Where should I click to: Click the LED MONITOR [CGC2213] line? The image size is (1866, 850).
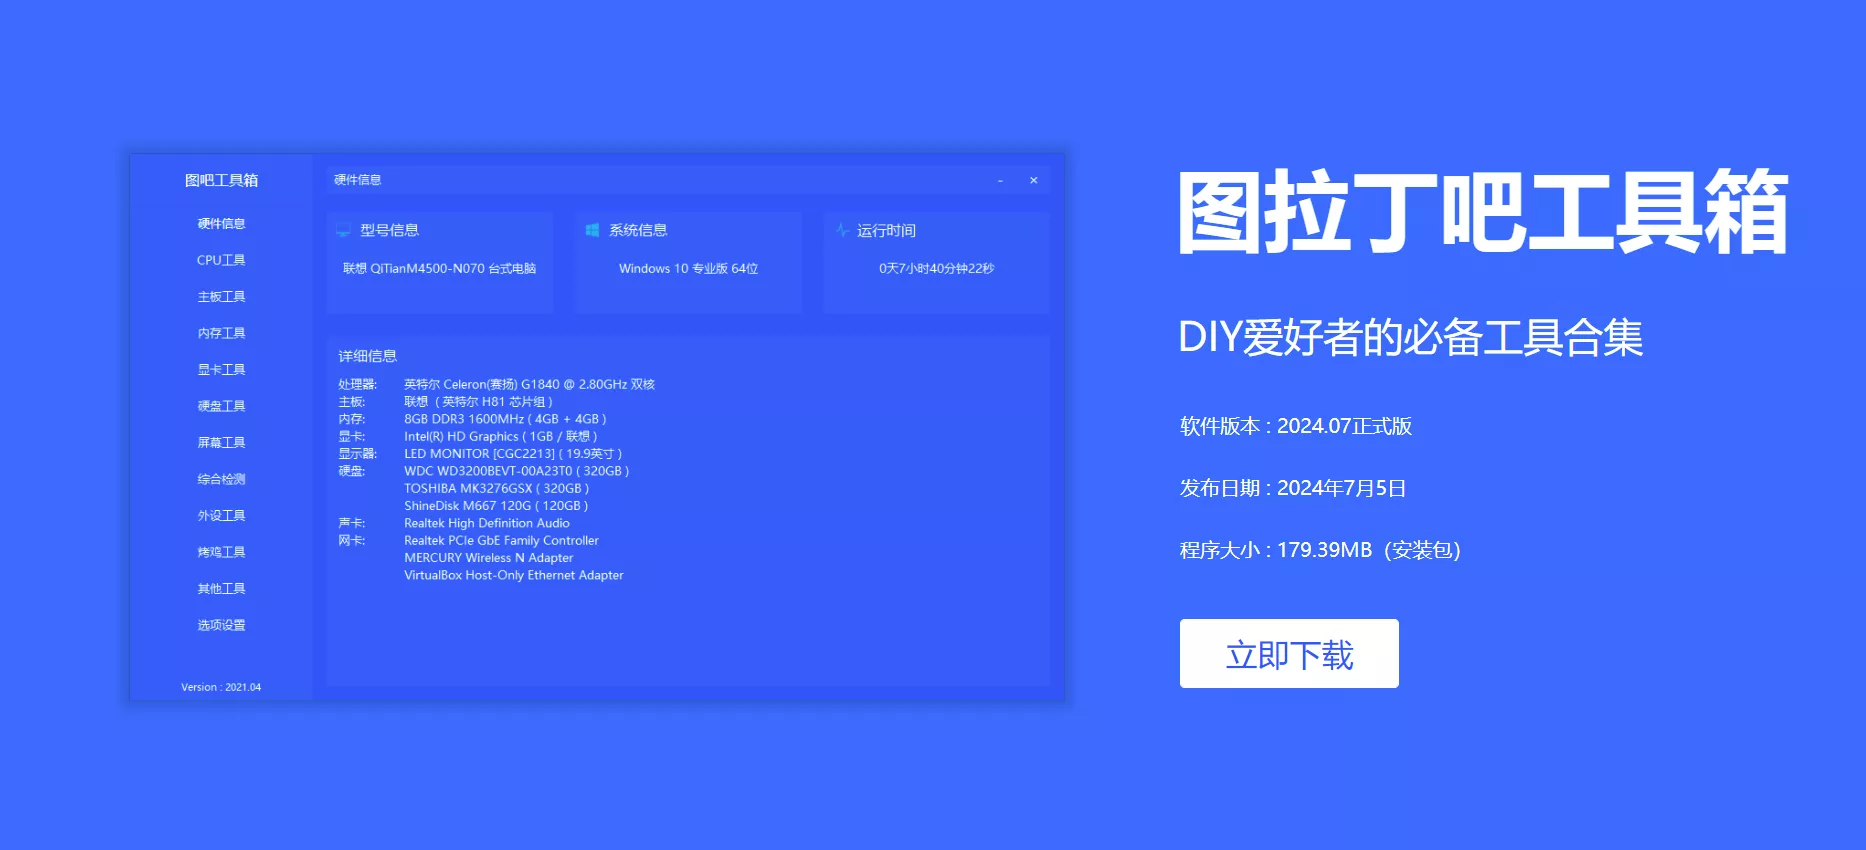513,454
